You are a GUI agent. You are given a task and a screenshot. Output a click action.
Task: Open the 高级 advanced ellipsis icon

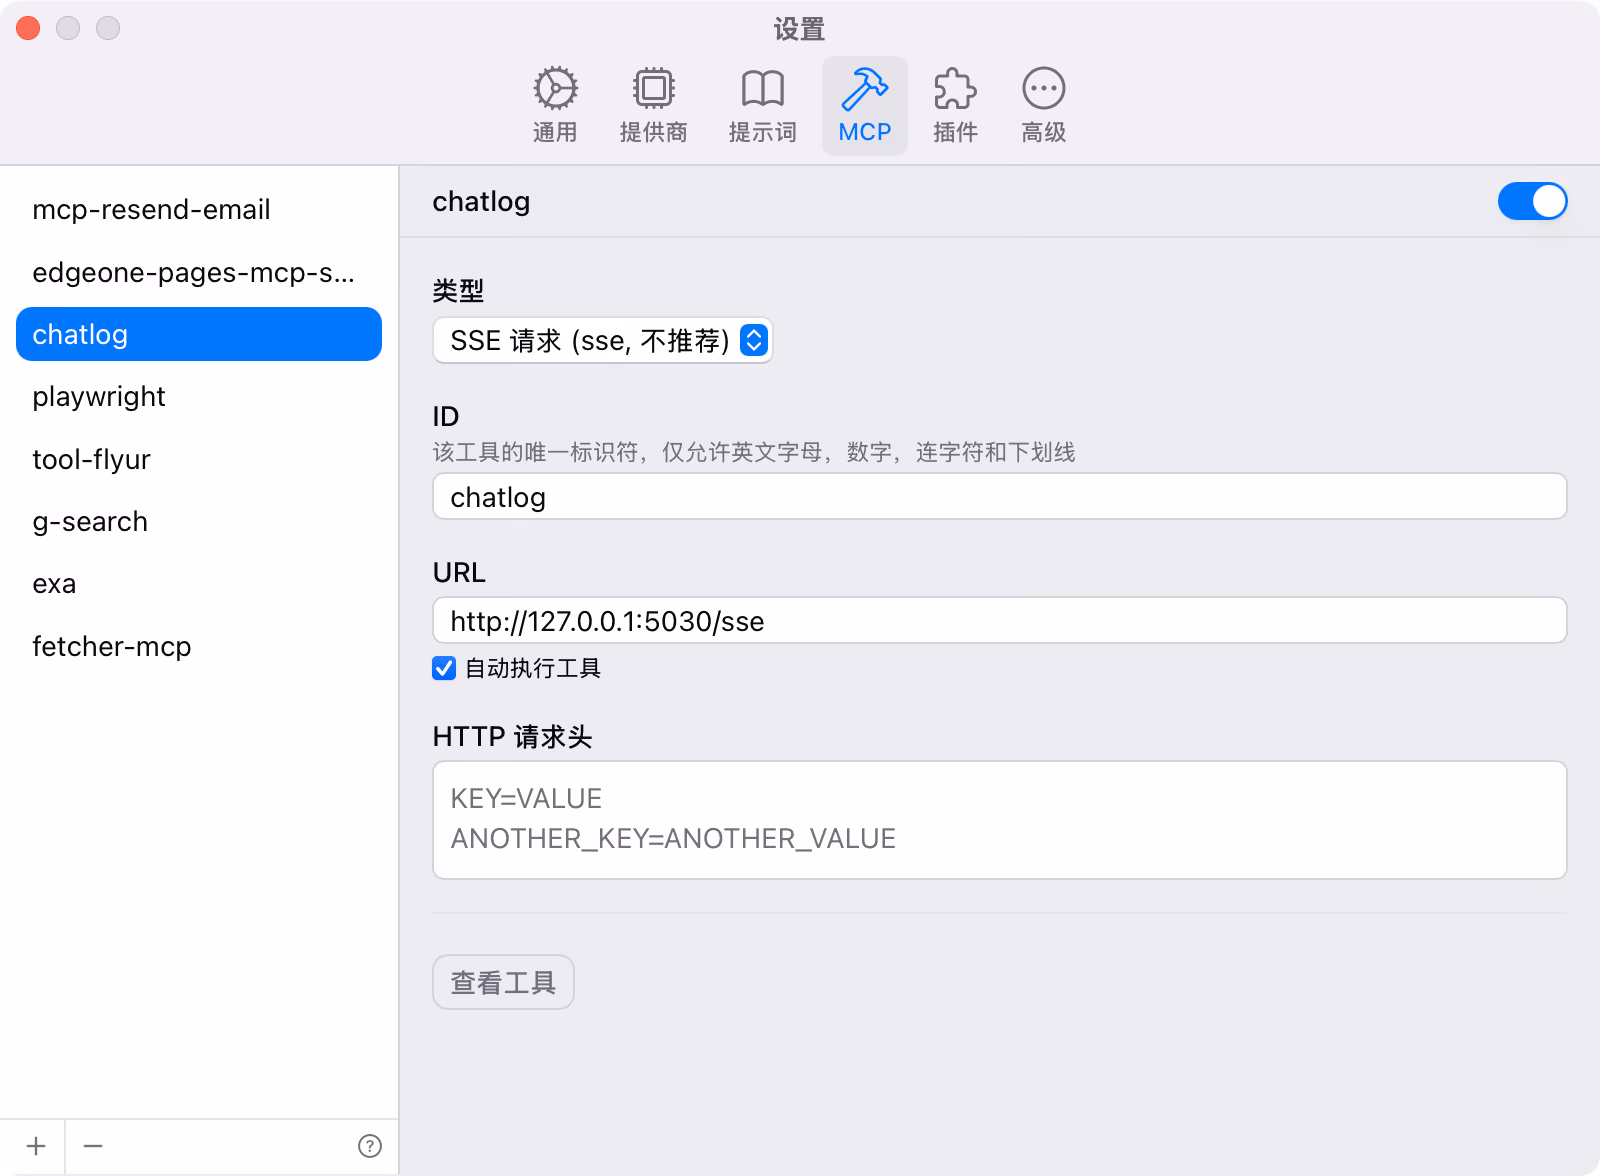coord(1043,90)
